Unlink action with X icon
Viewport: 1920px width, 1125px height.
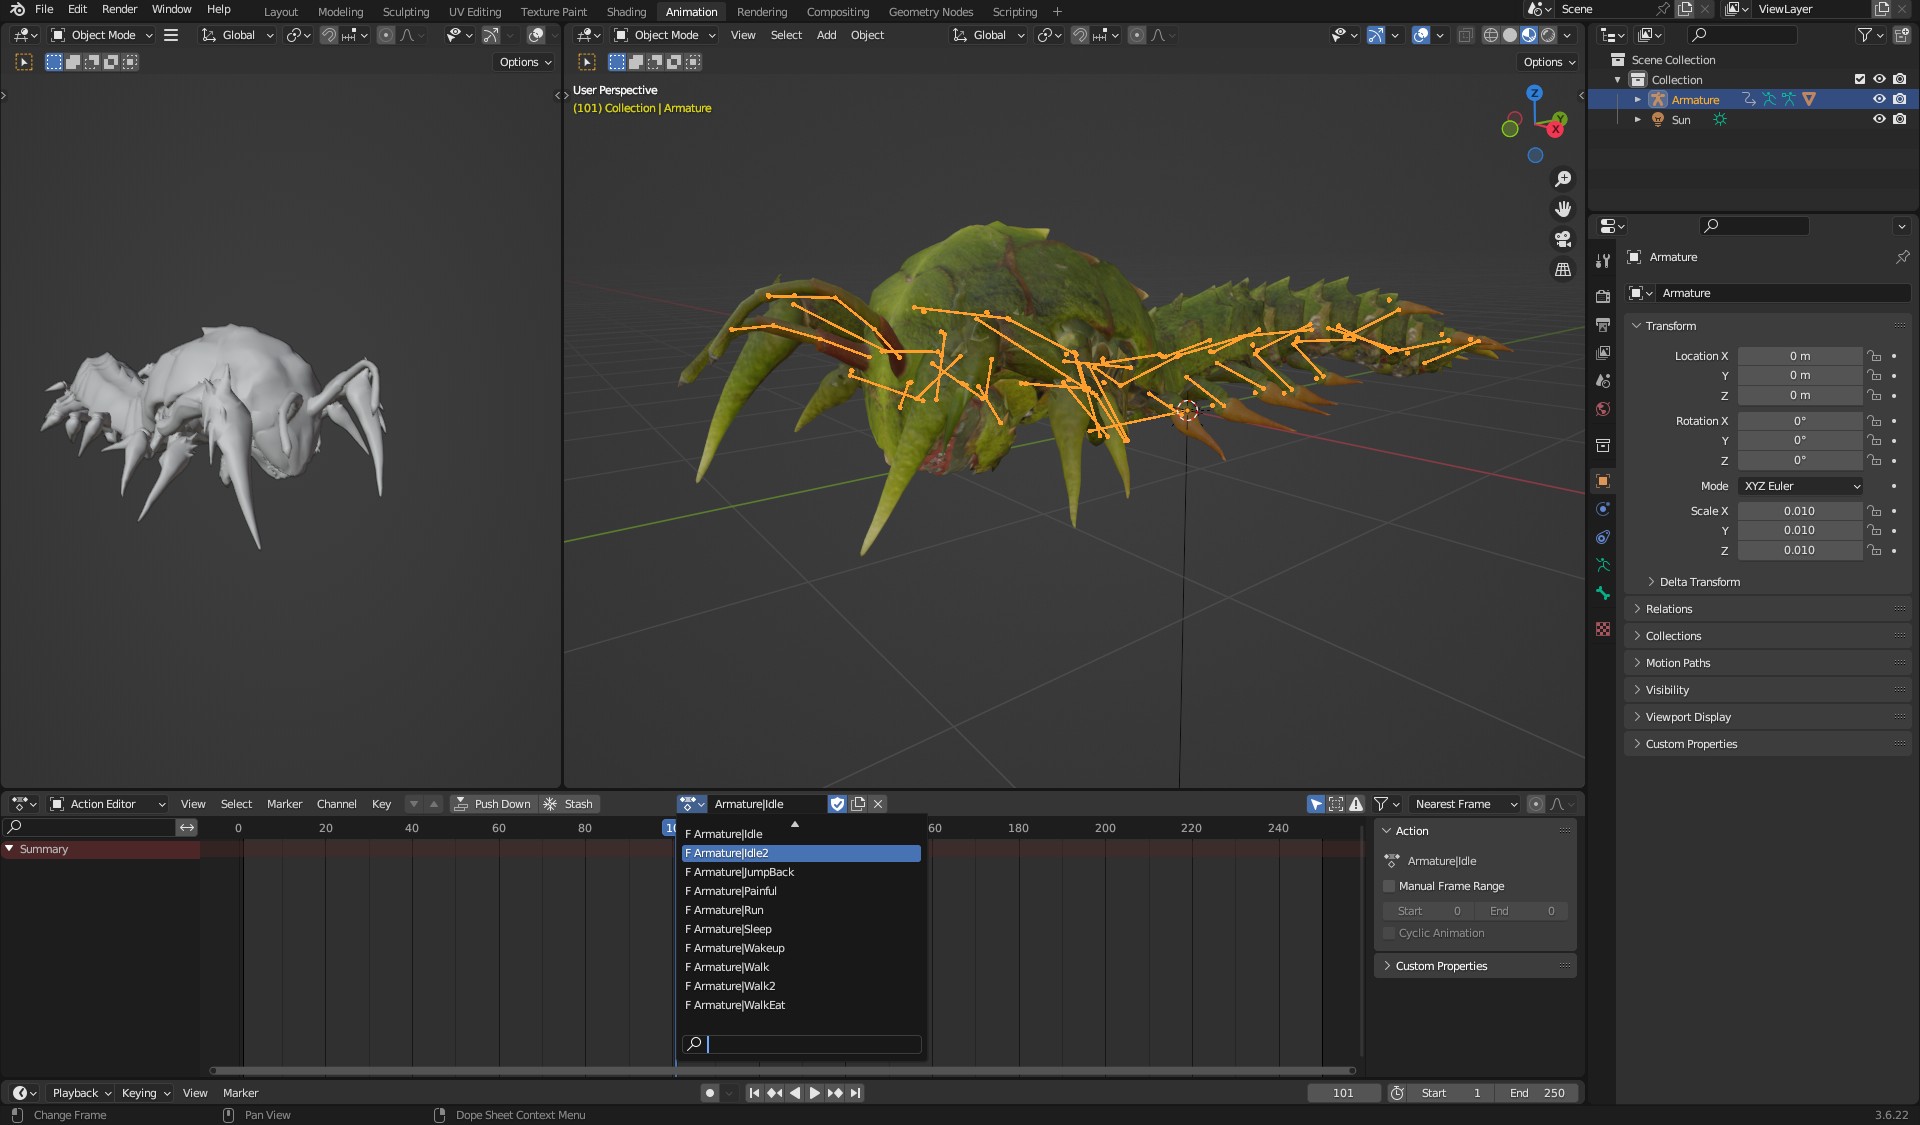coord(878,804)
